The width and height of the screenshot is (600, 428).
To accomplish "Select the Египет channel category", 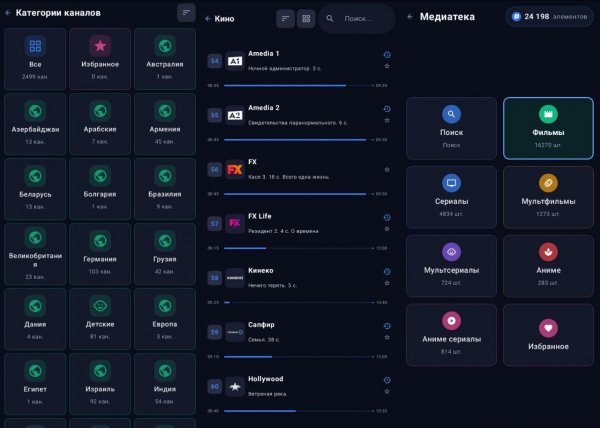I will coord(35,384).
